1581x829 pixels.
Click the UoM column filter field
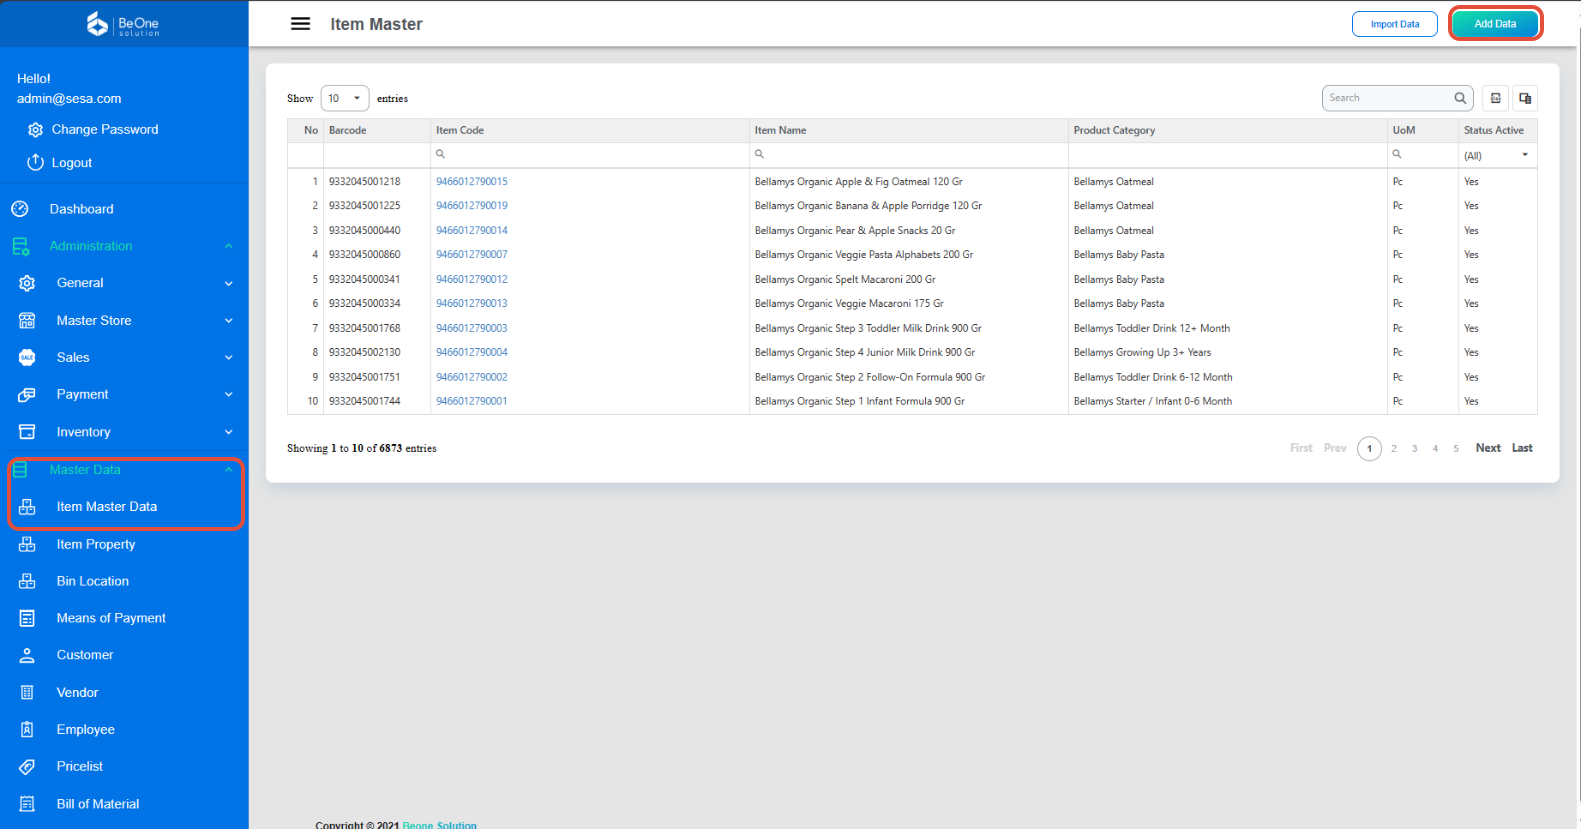pos(1422,155)
